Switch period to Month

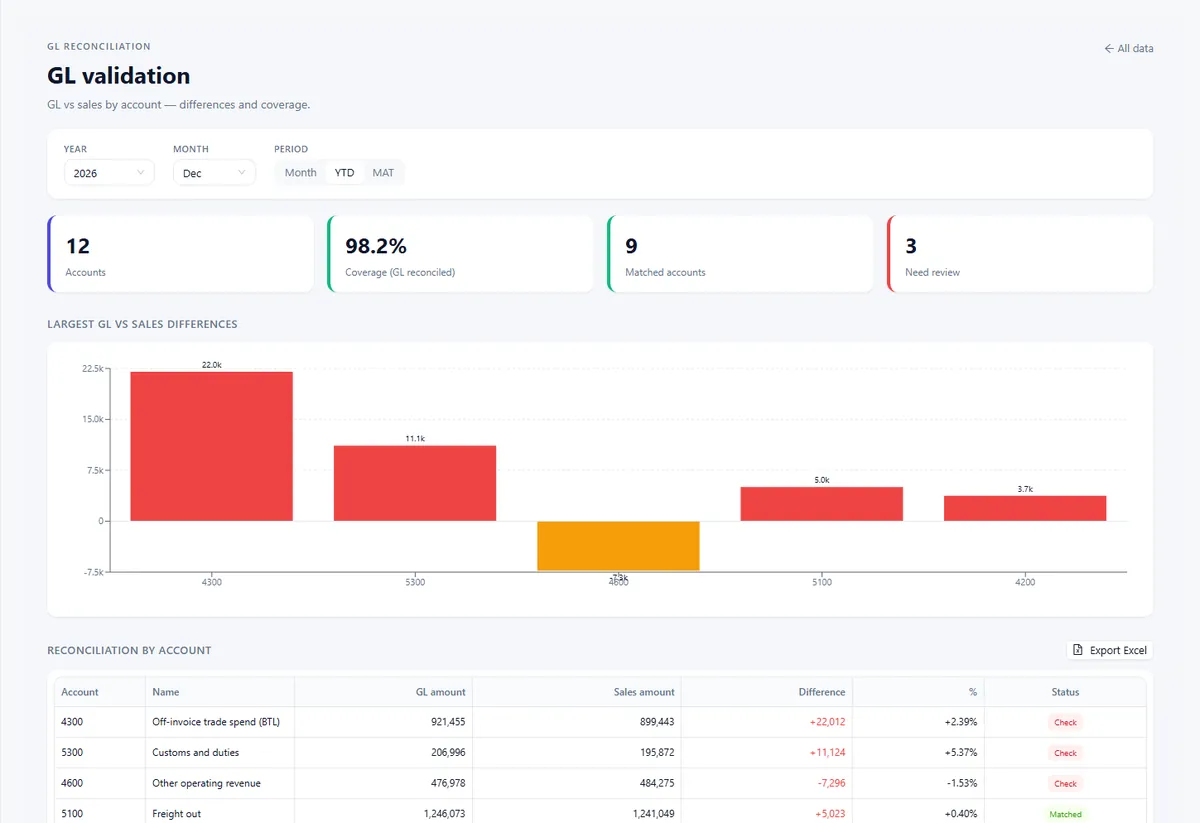click(x=300, y=173)
